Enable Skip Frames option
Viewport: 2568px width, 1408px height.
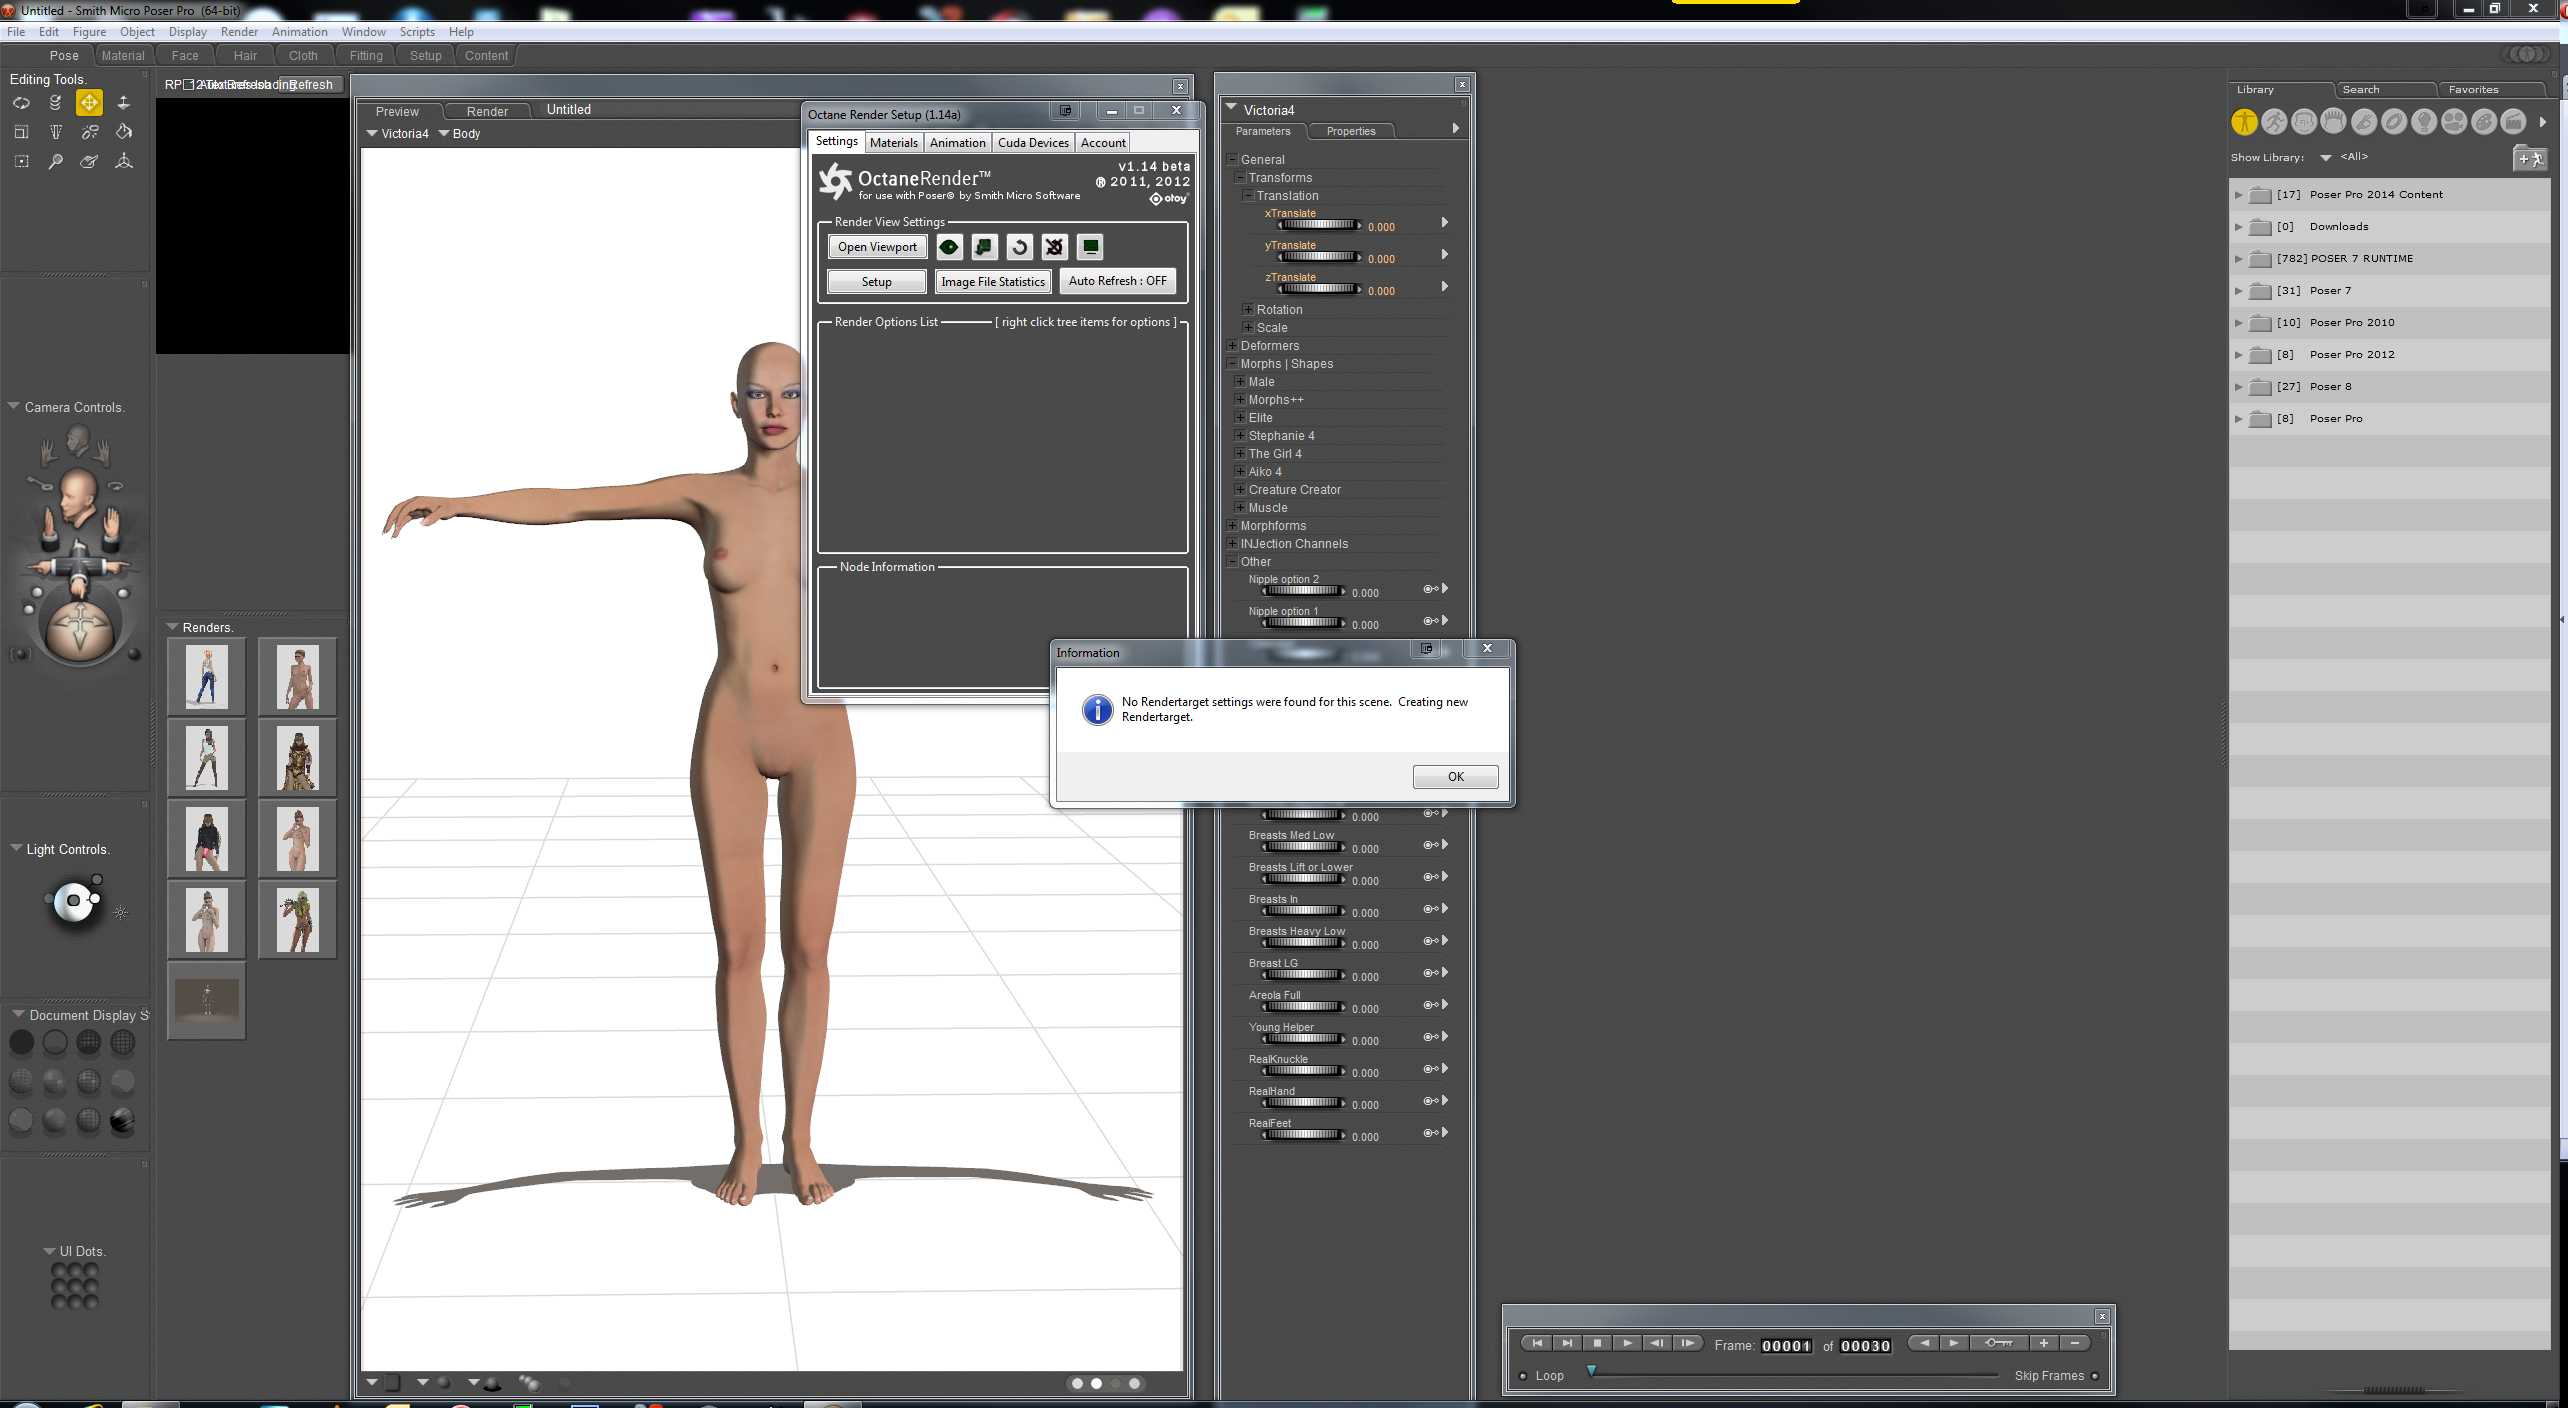coord(2095,1376)
